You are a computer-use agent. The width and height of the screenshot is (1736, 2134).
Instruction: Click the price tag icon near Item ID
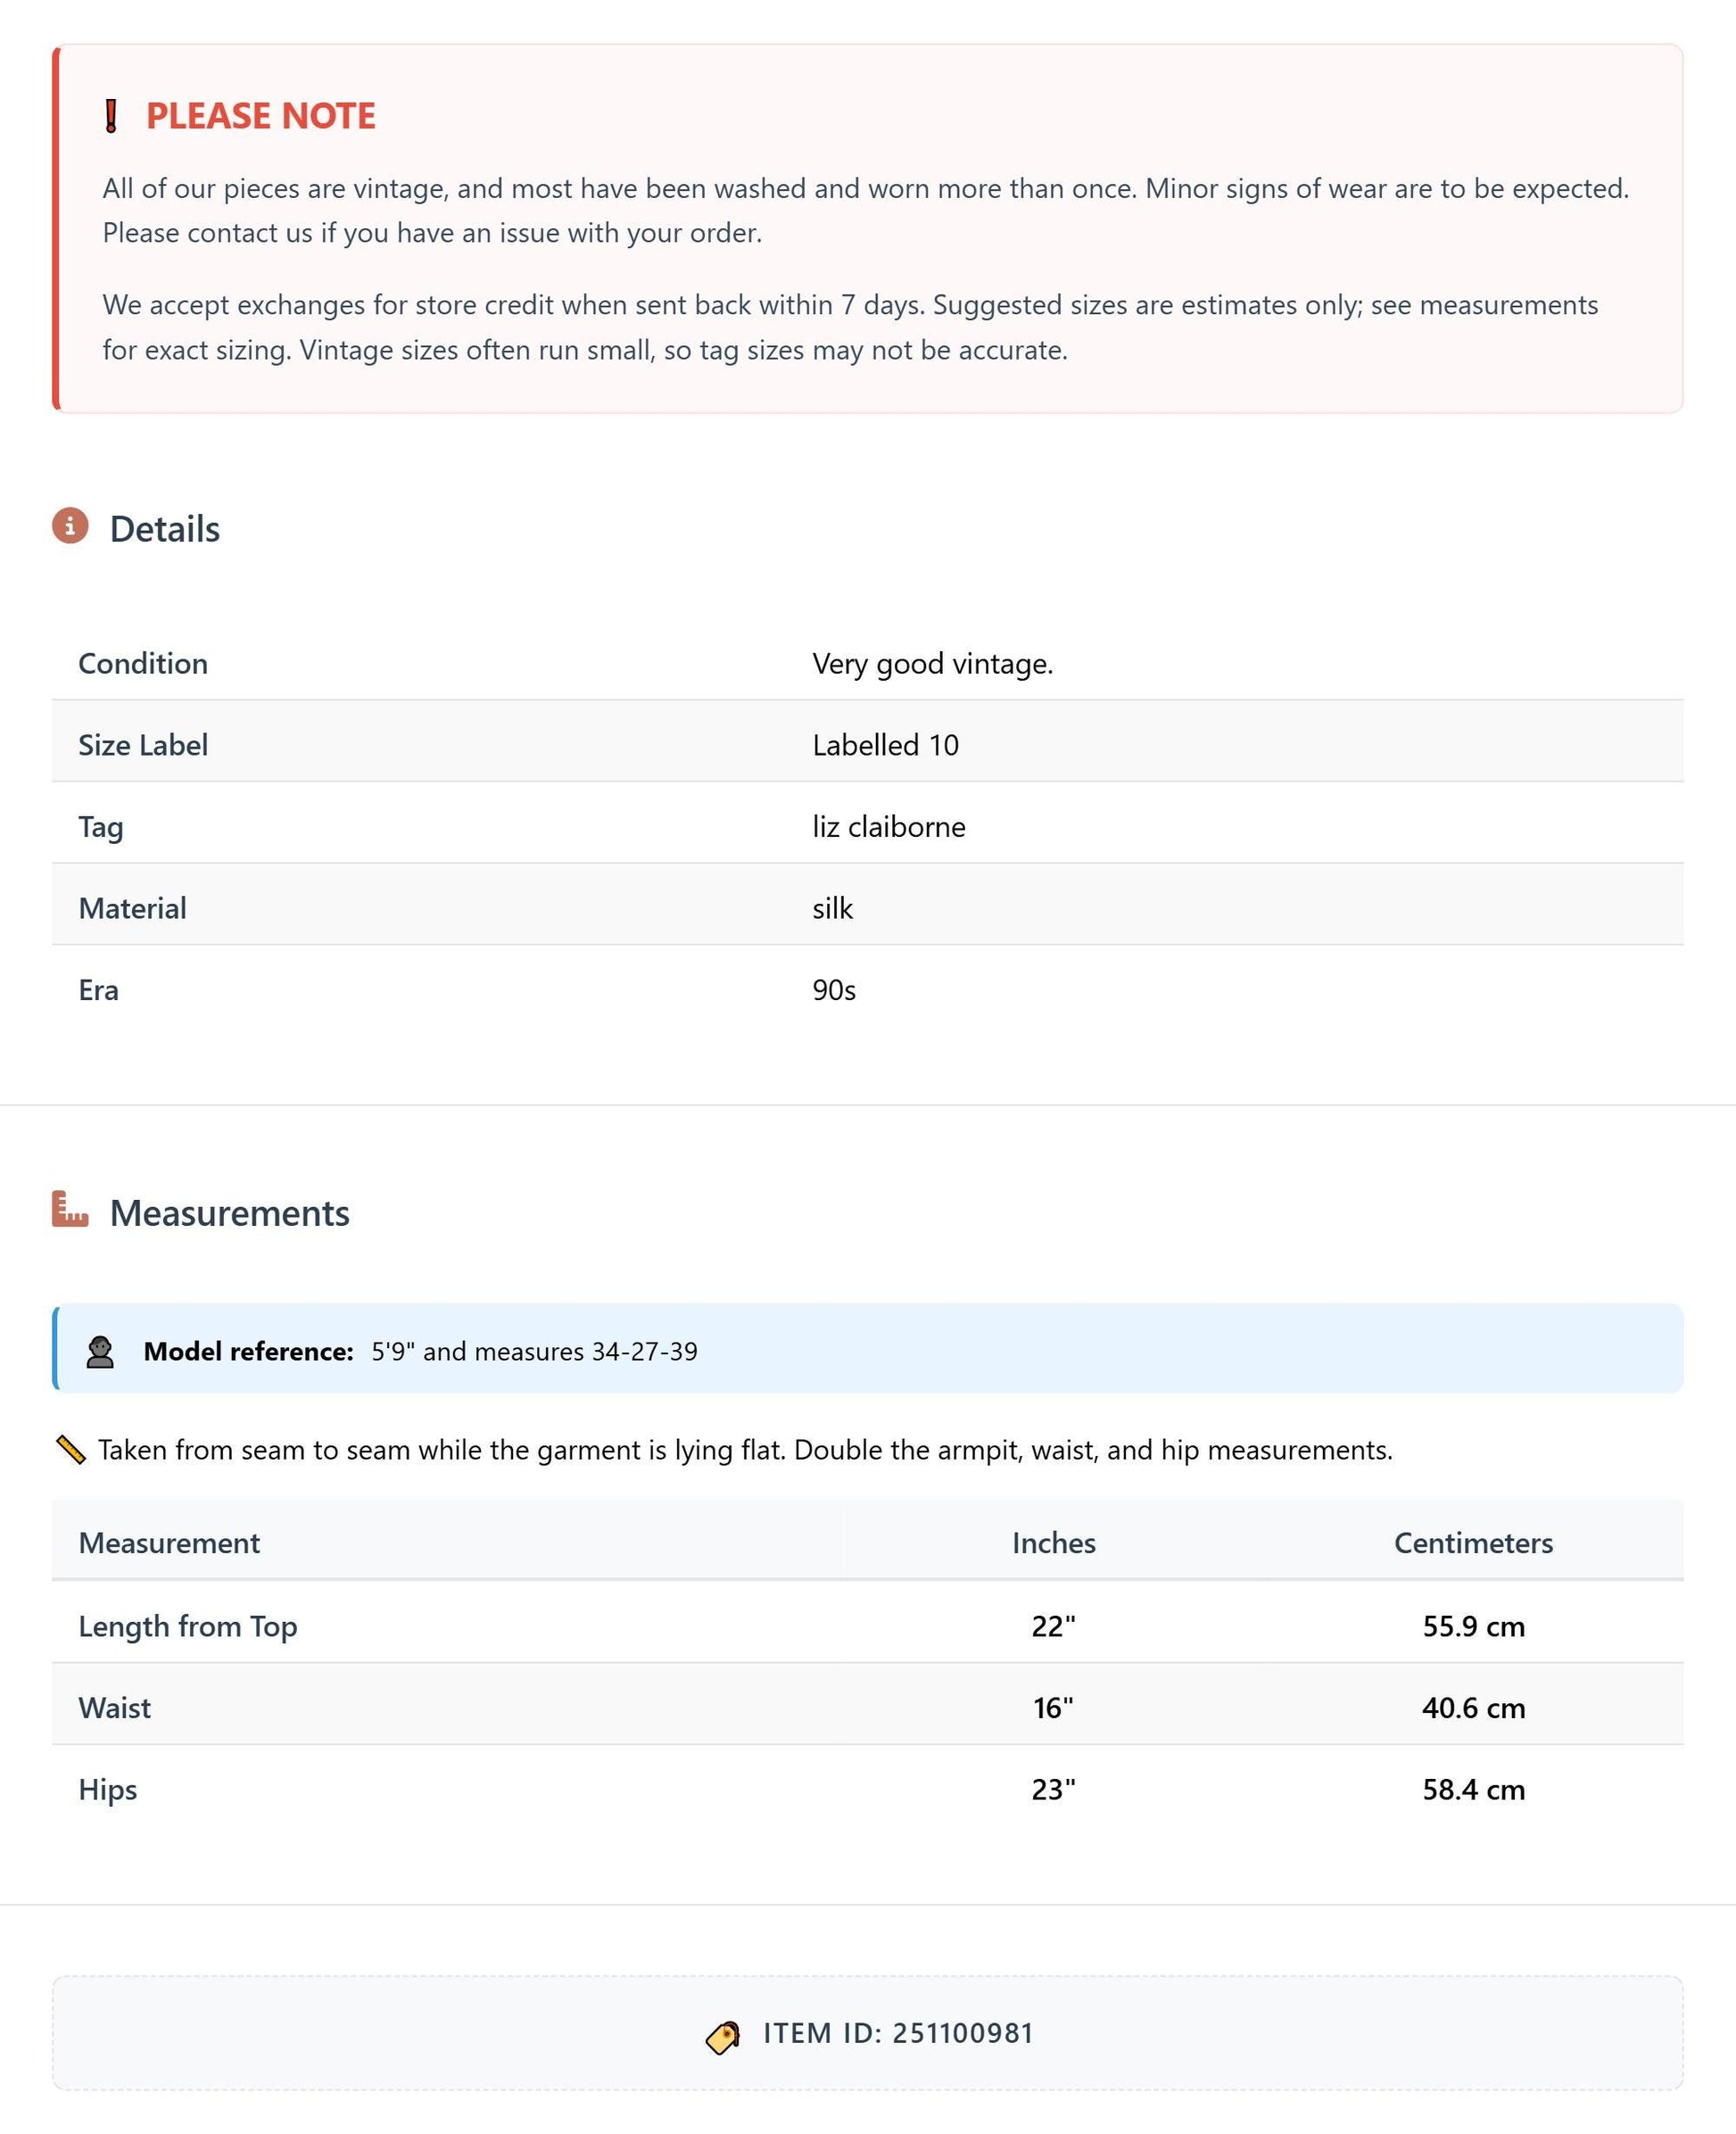point(723,2036)
